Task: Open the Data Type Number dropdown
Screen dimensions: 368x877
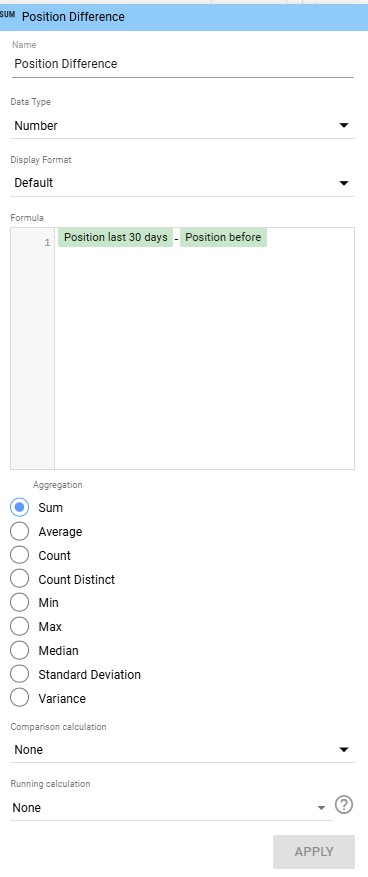Action: 182,126
